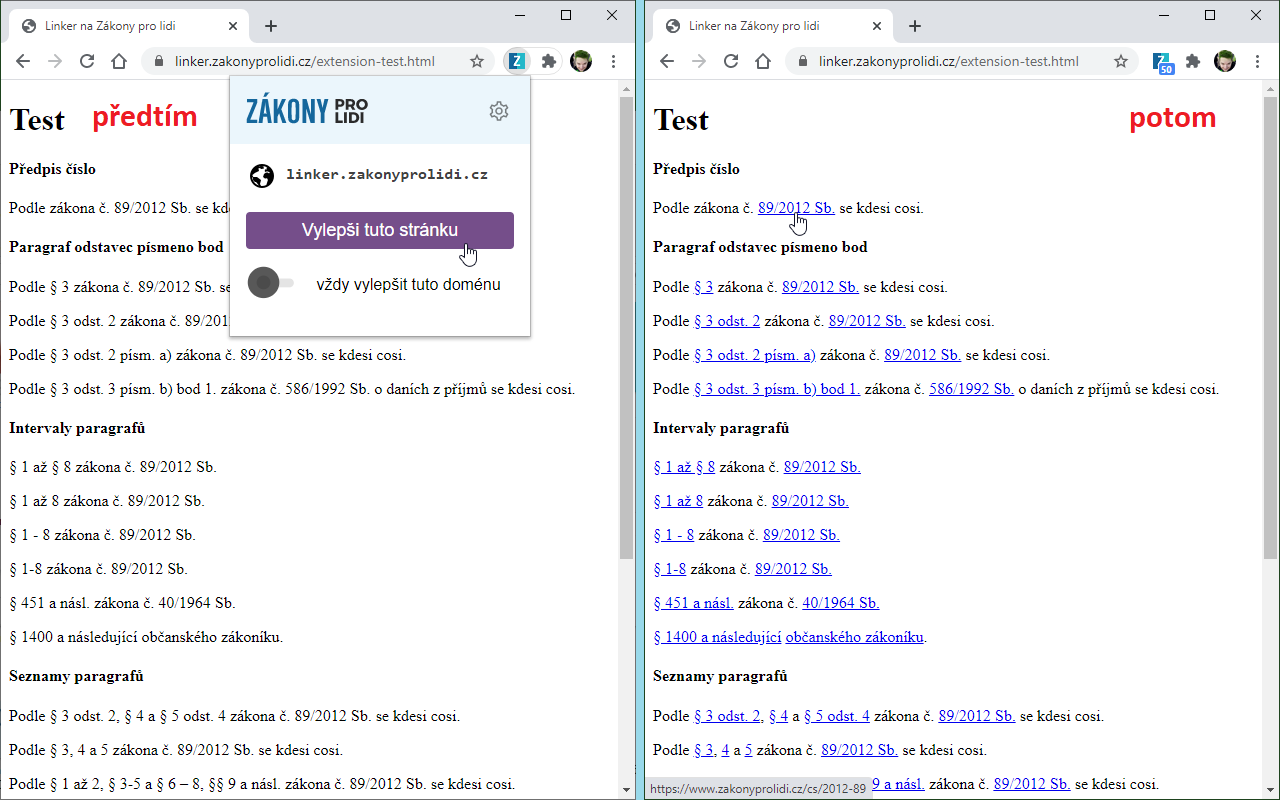Click the back arrow in the left window
The height and width of the screenshot is (800, 1280).
tap(23, 60)
